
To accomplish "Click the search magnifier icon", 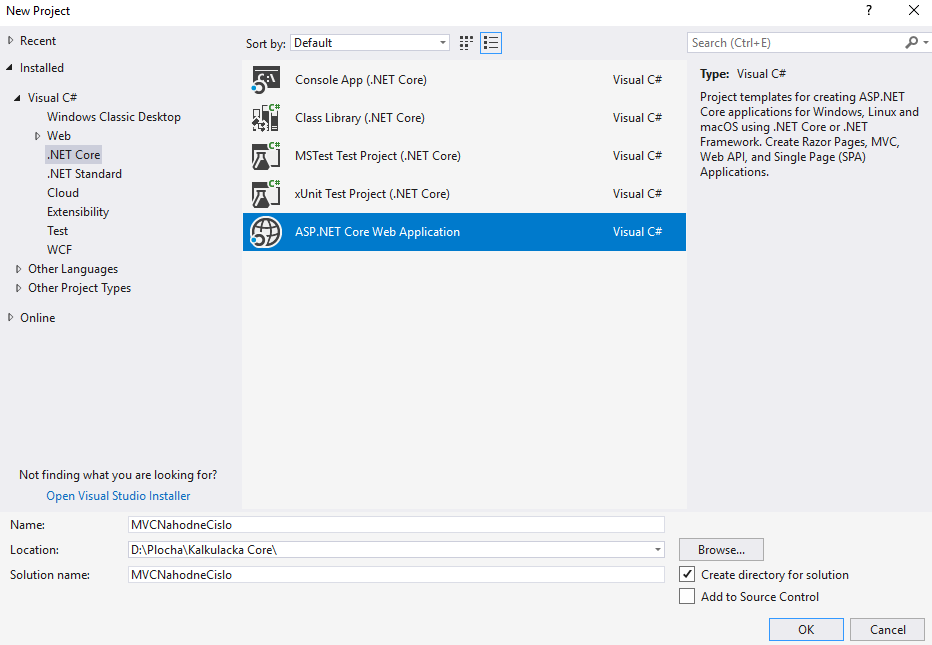I will pyautogui.click(x=911, y=43).
